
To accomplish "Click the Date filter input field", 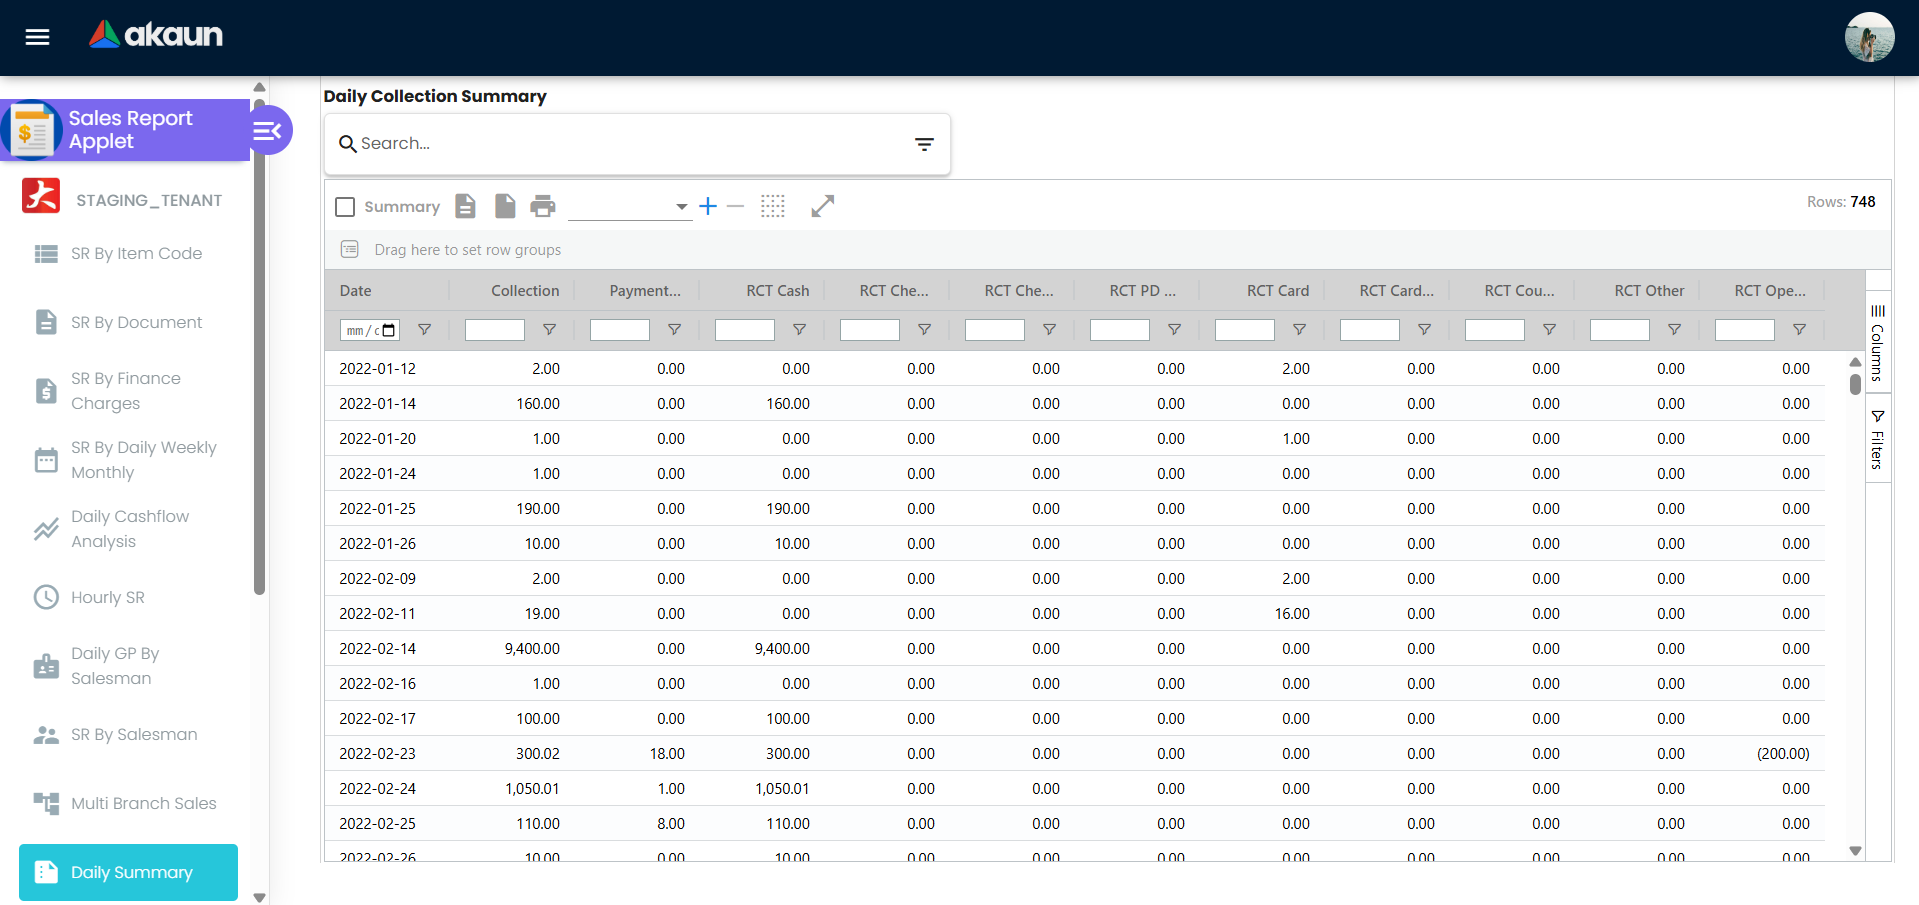I will [x=368, y=330].
